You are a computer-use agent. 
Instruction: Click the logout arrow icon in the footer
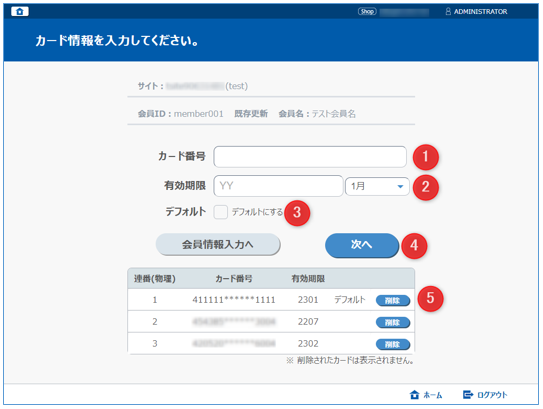468,394
